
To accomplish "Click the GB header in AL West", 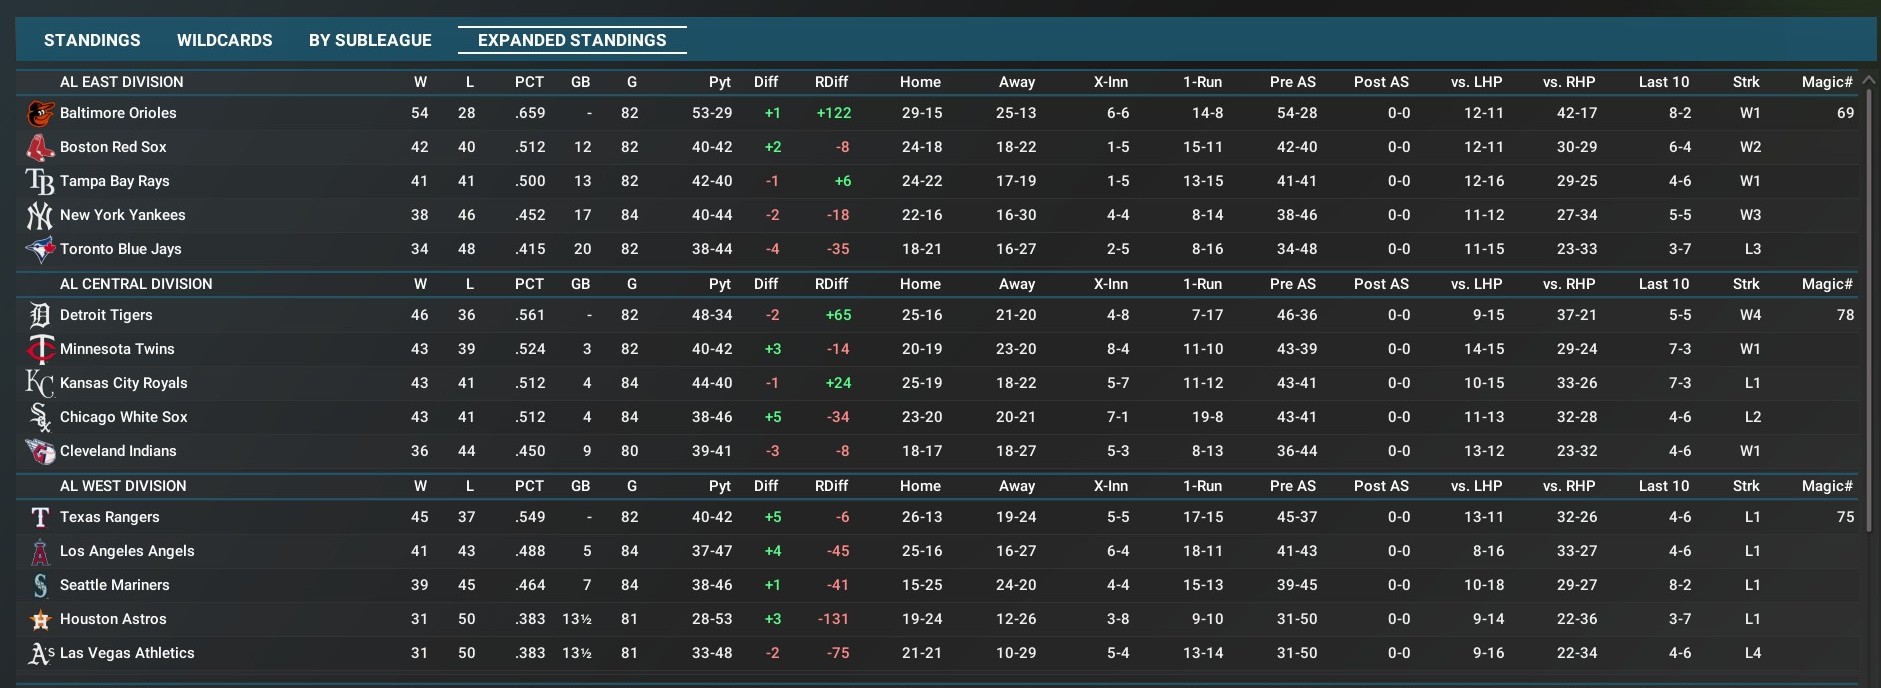I will 580,486.
